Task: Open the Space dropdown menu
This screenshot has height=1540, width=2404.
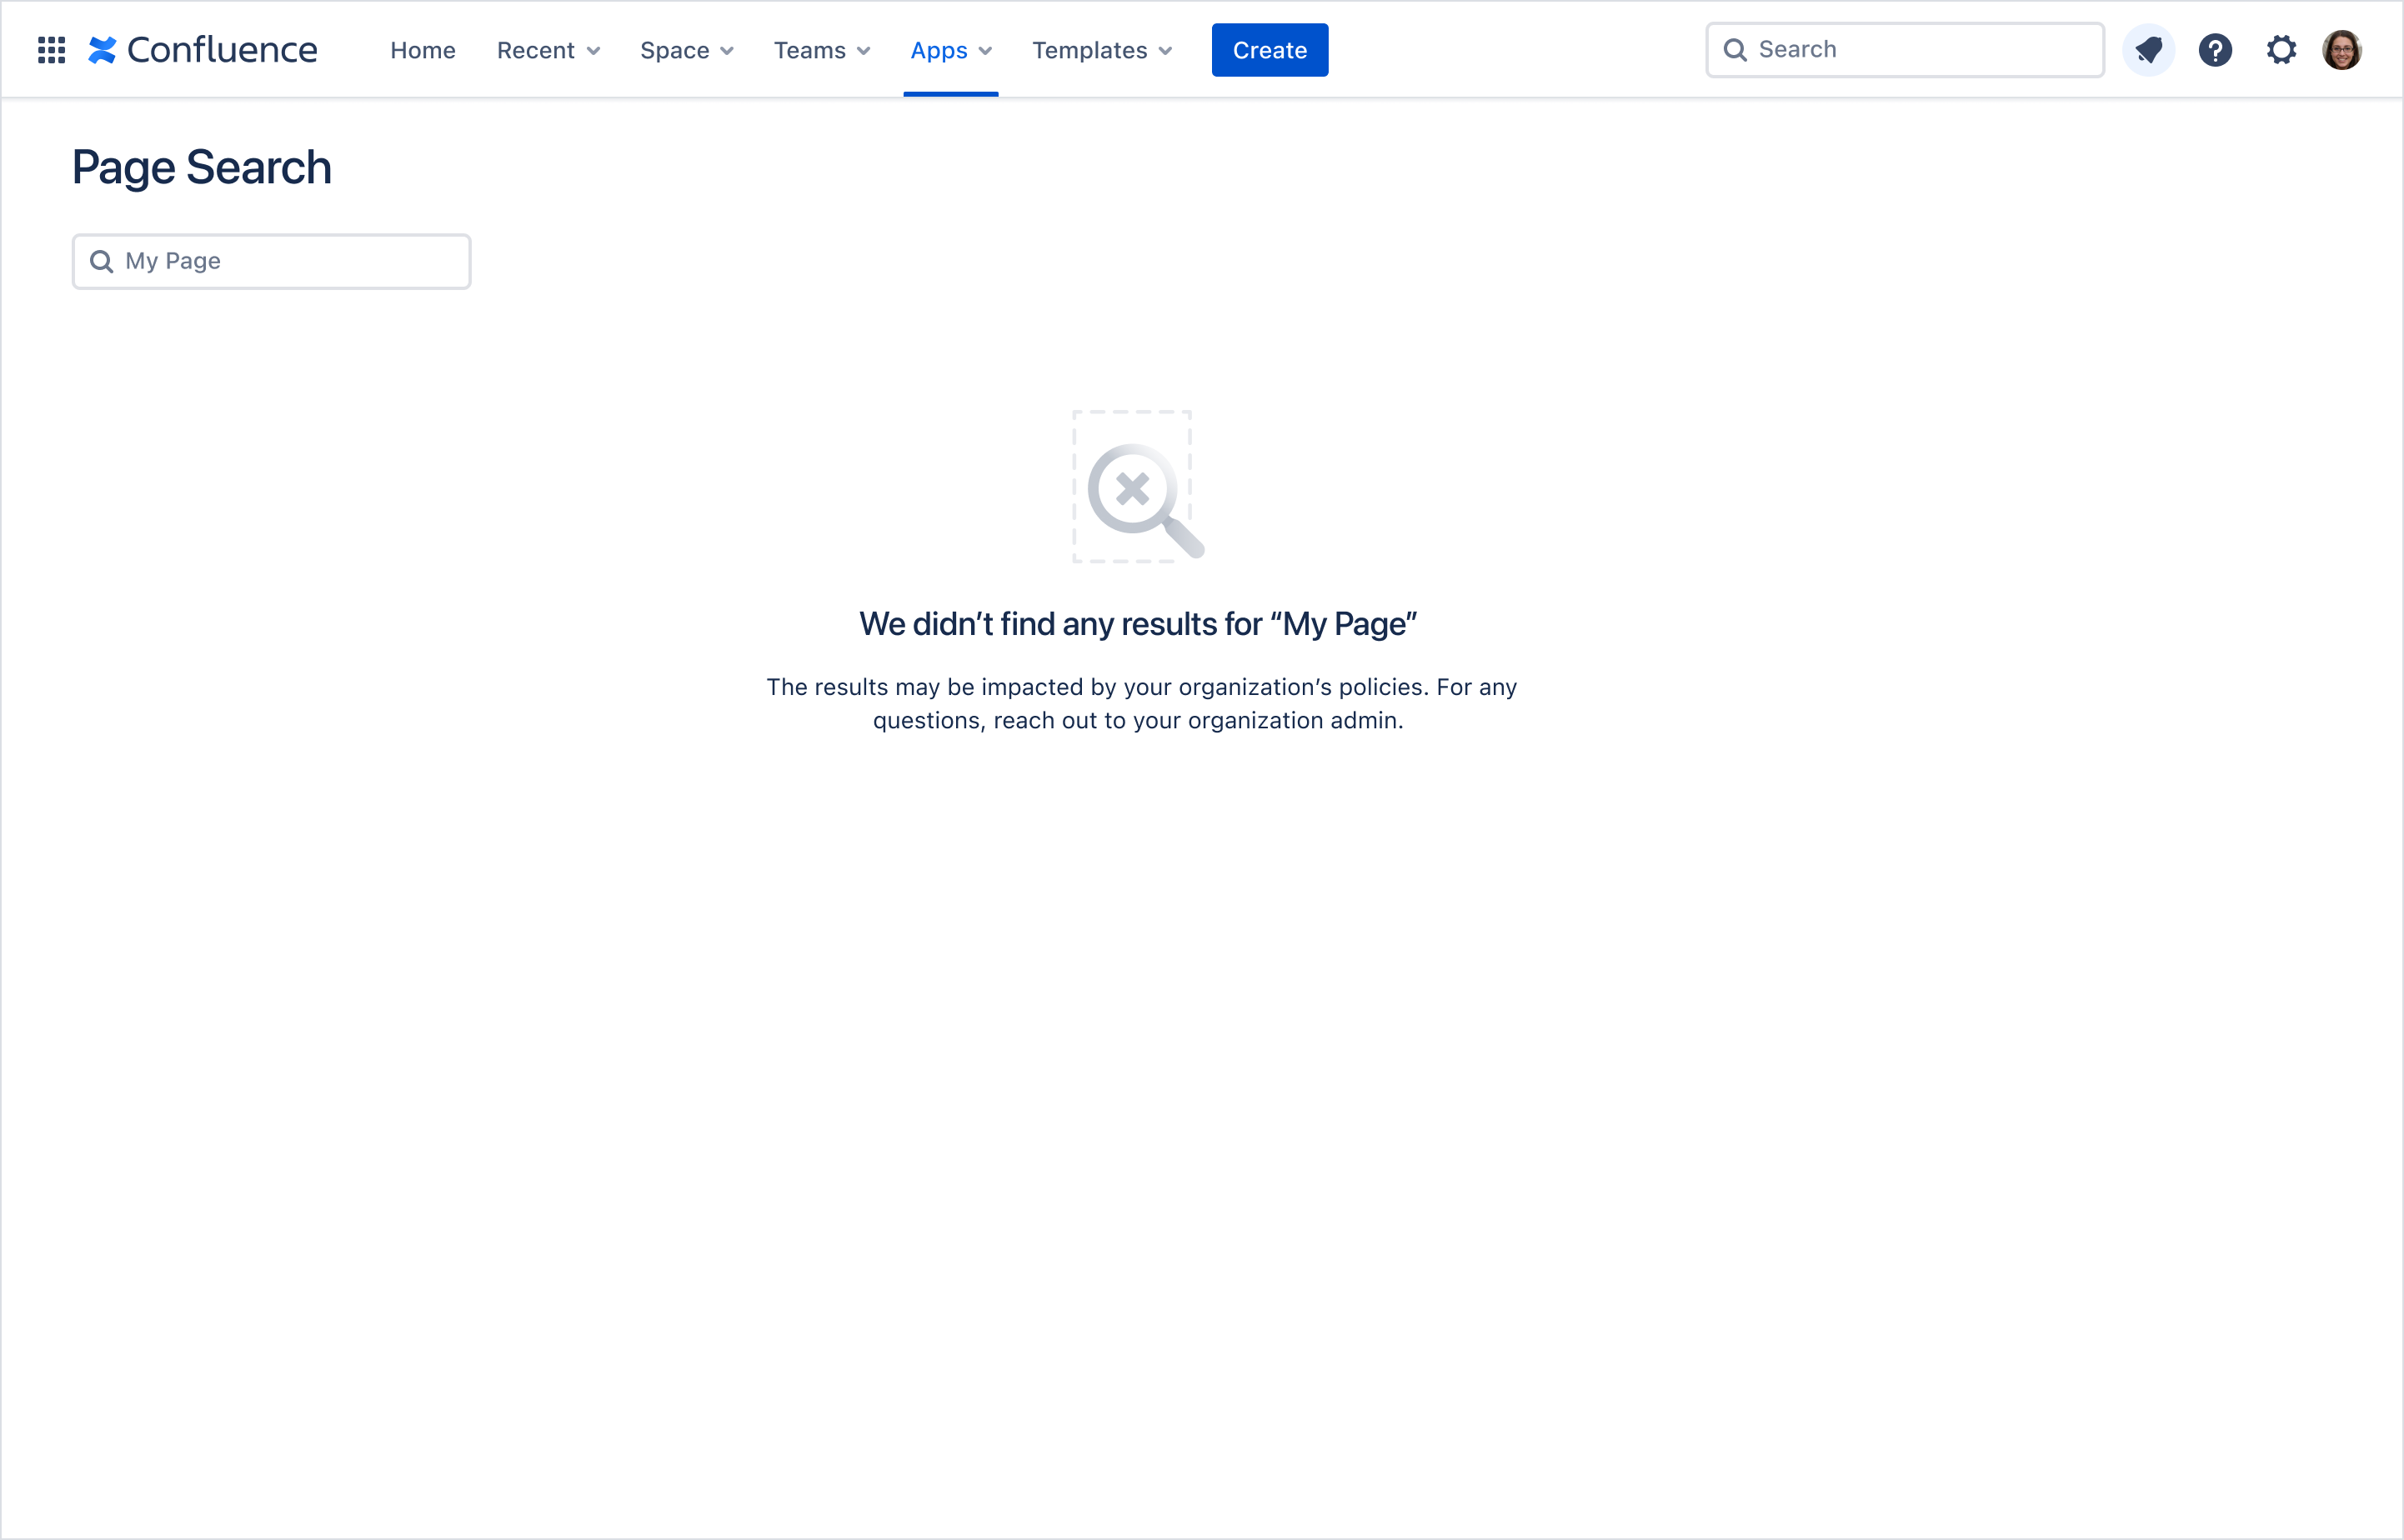Action: pyautogui.click(x=687, y=50)
